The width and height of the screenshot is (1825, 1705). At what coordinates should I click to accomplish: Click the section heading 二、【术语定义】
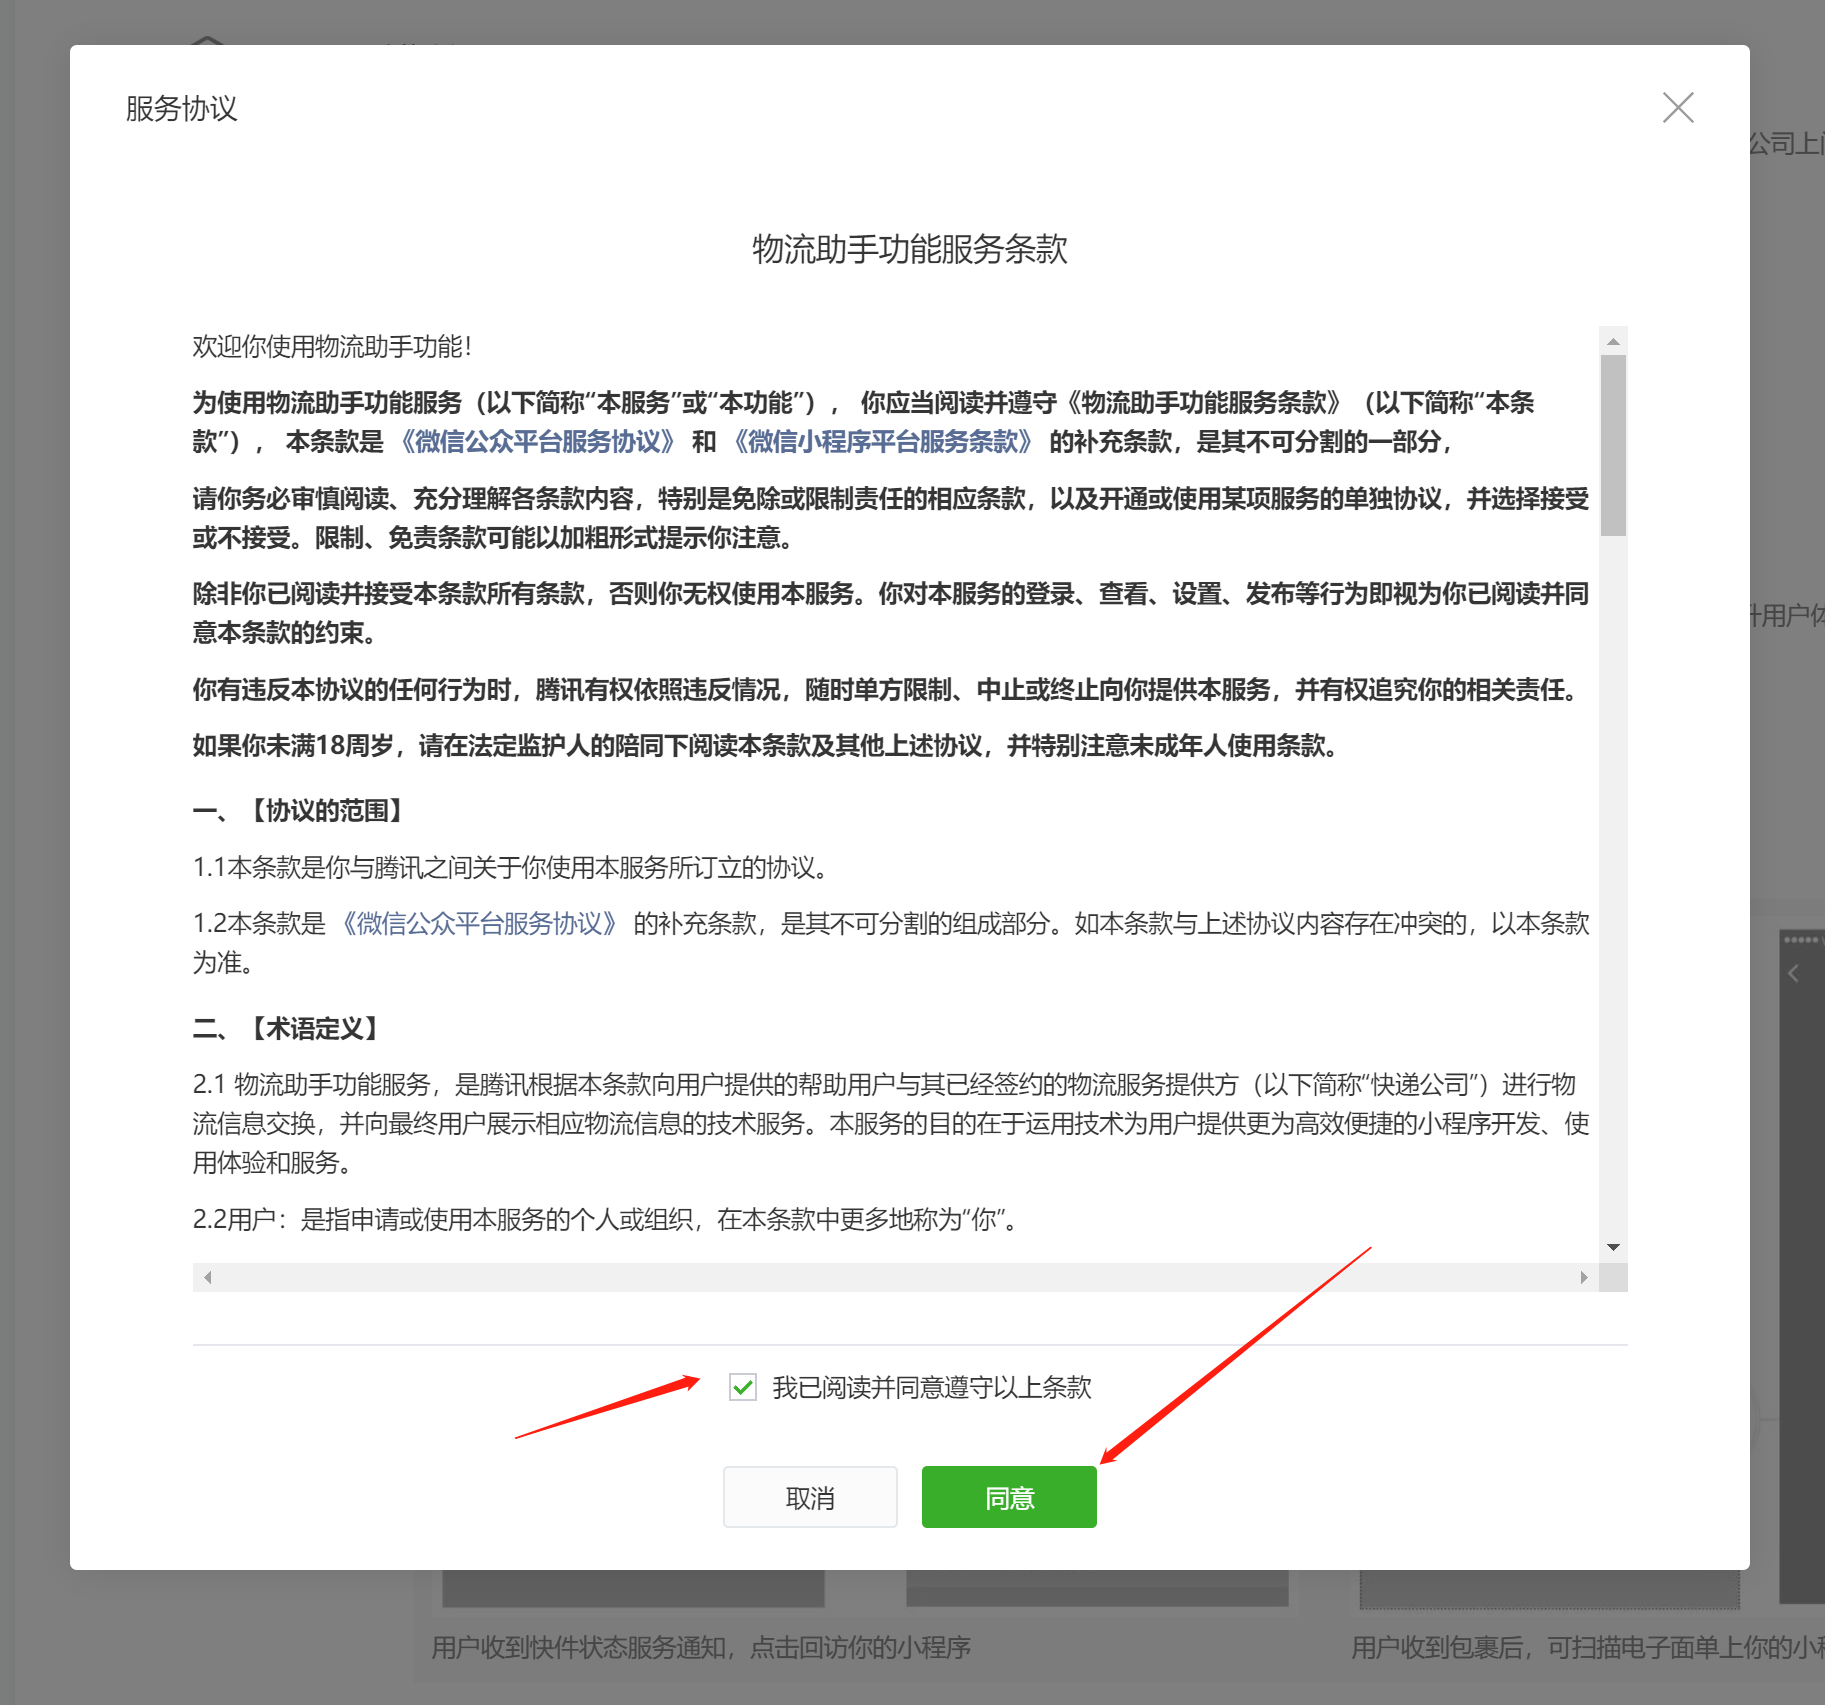tap(286, 1029)
